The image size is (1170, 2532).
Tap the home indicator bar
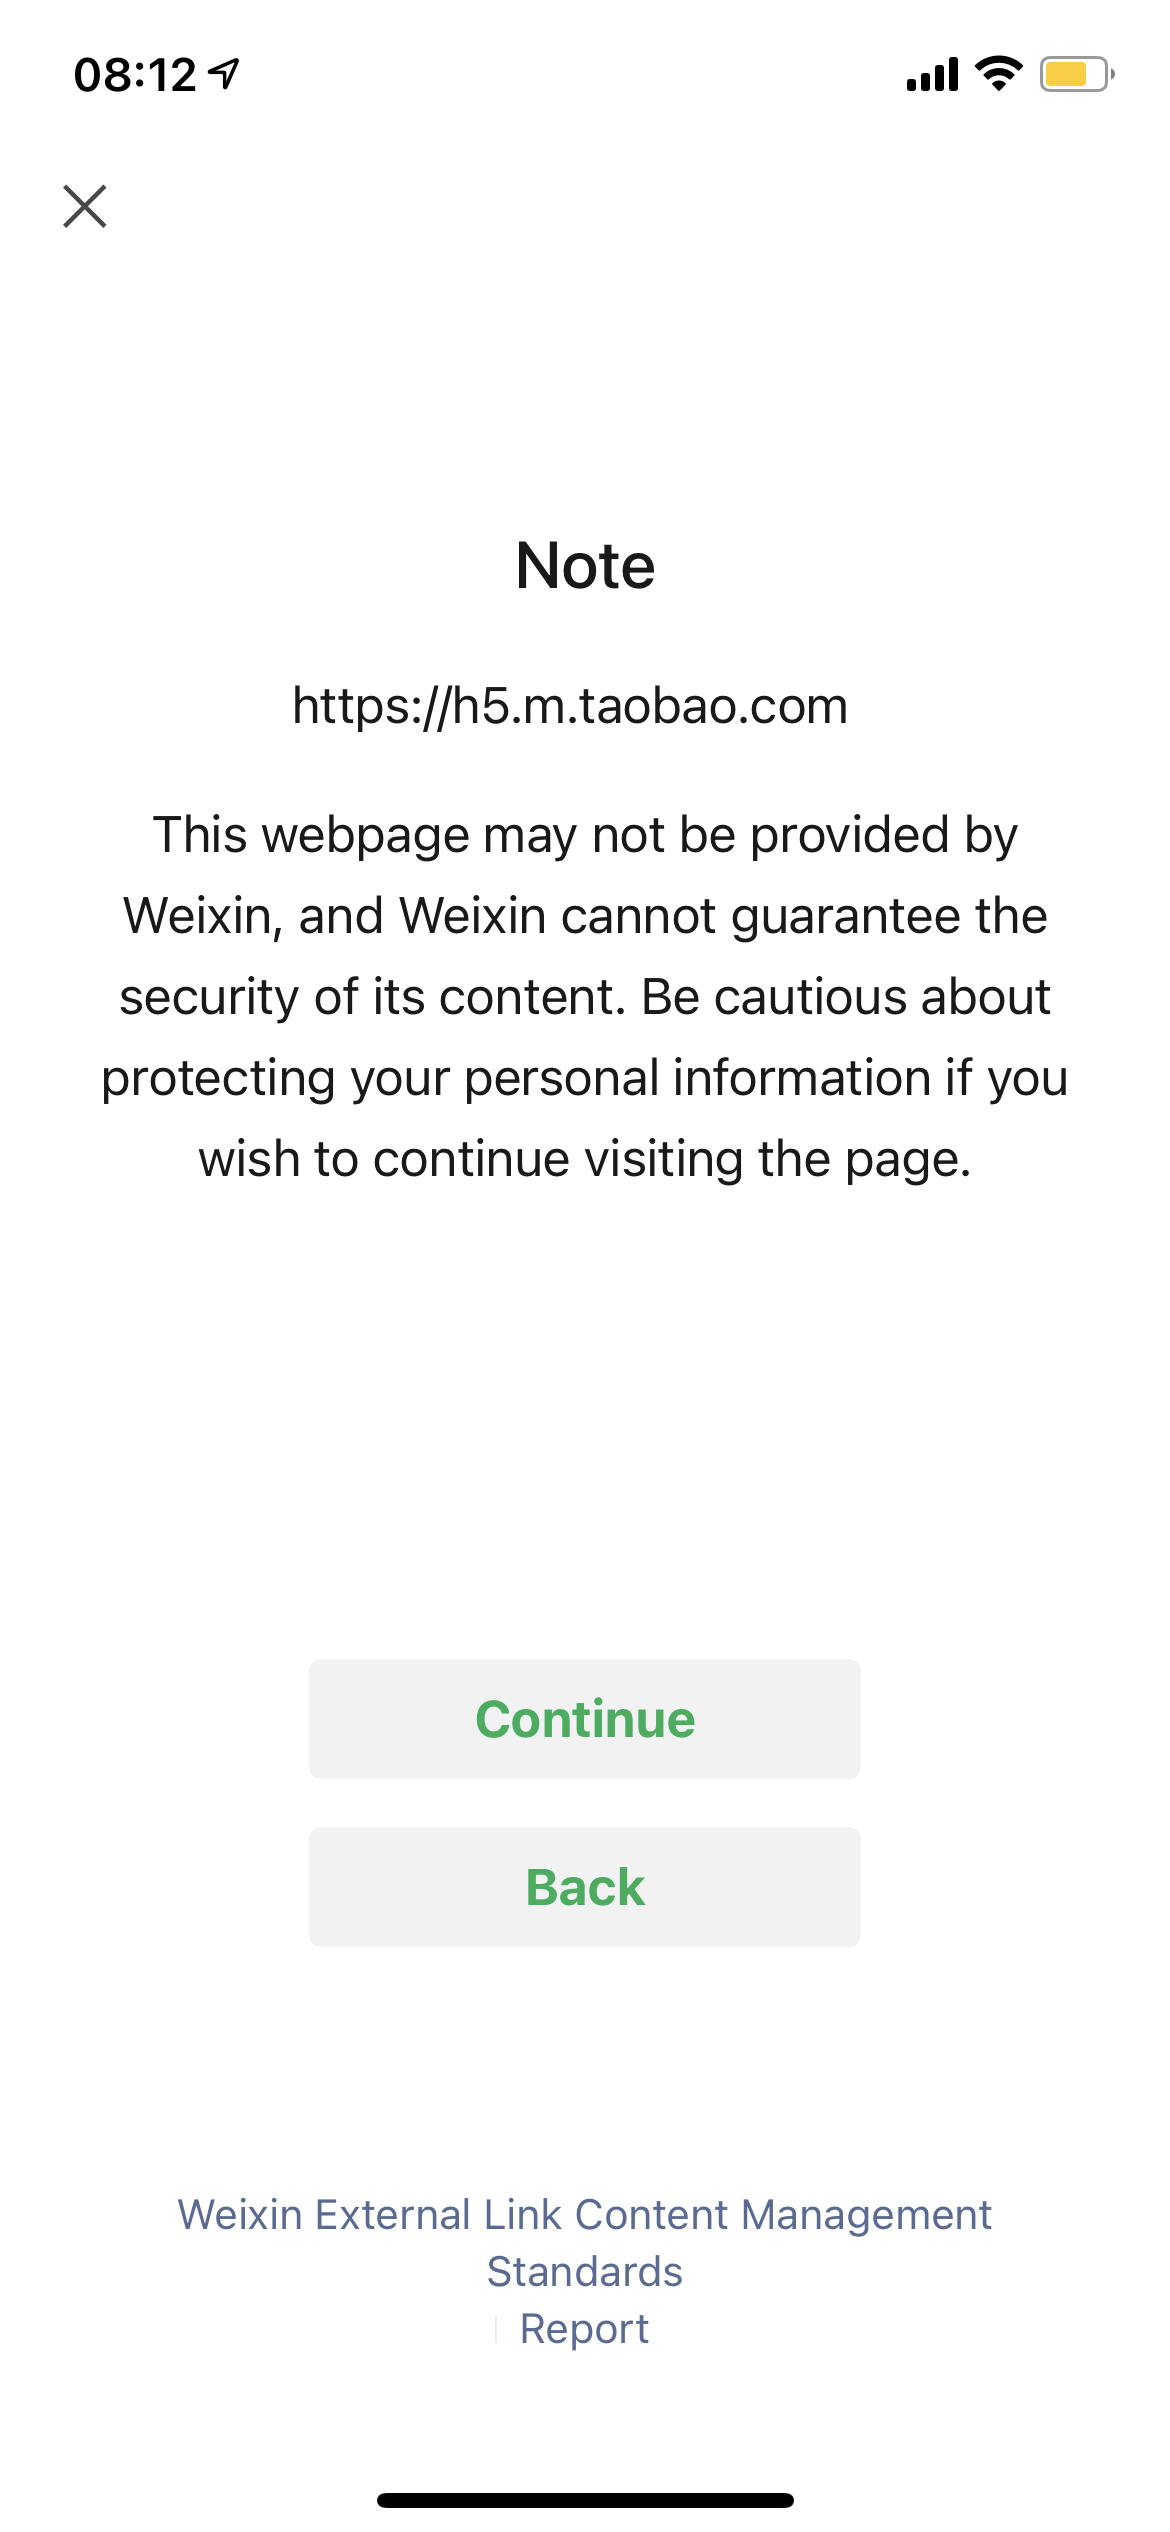585,2500
